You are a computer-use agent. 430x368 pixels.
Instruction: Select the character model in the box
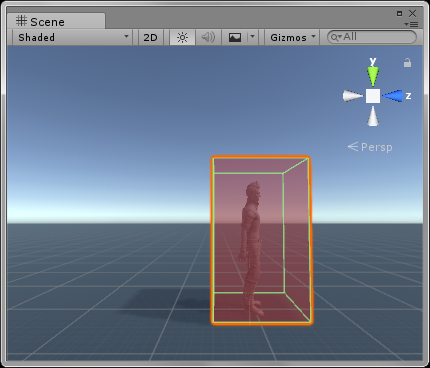pos(251,247)
